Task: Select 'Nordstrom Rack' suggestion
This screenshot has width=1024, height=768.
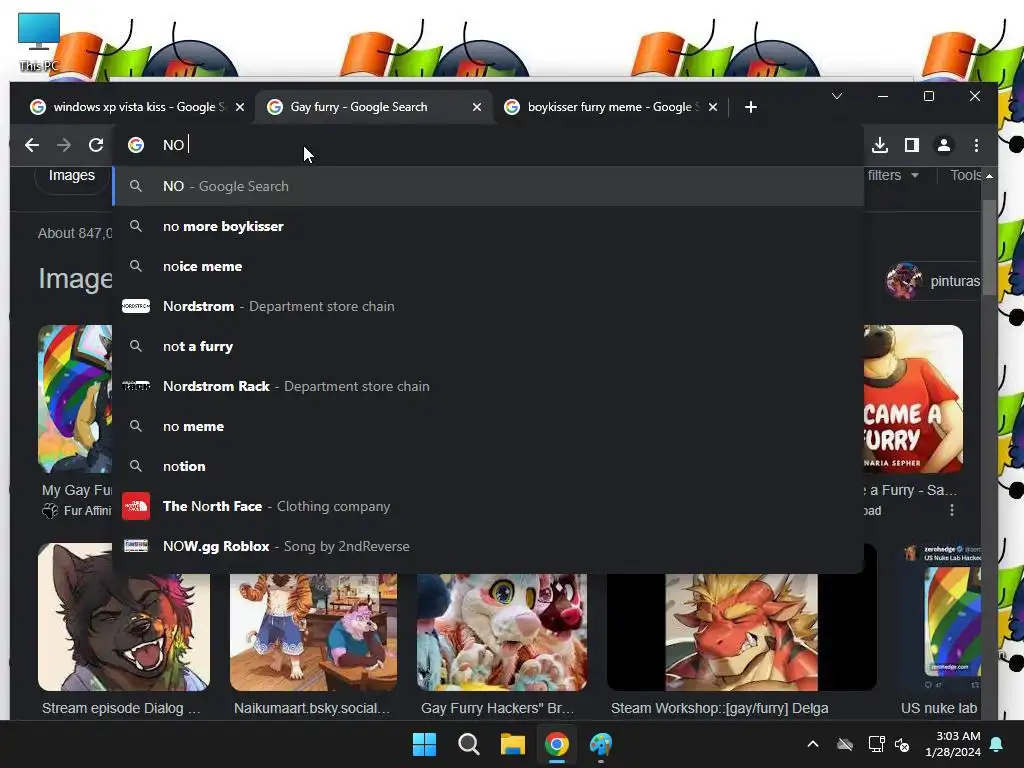Action: tap(488, 386)
